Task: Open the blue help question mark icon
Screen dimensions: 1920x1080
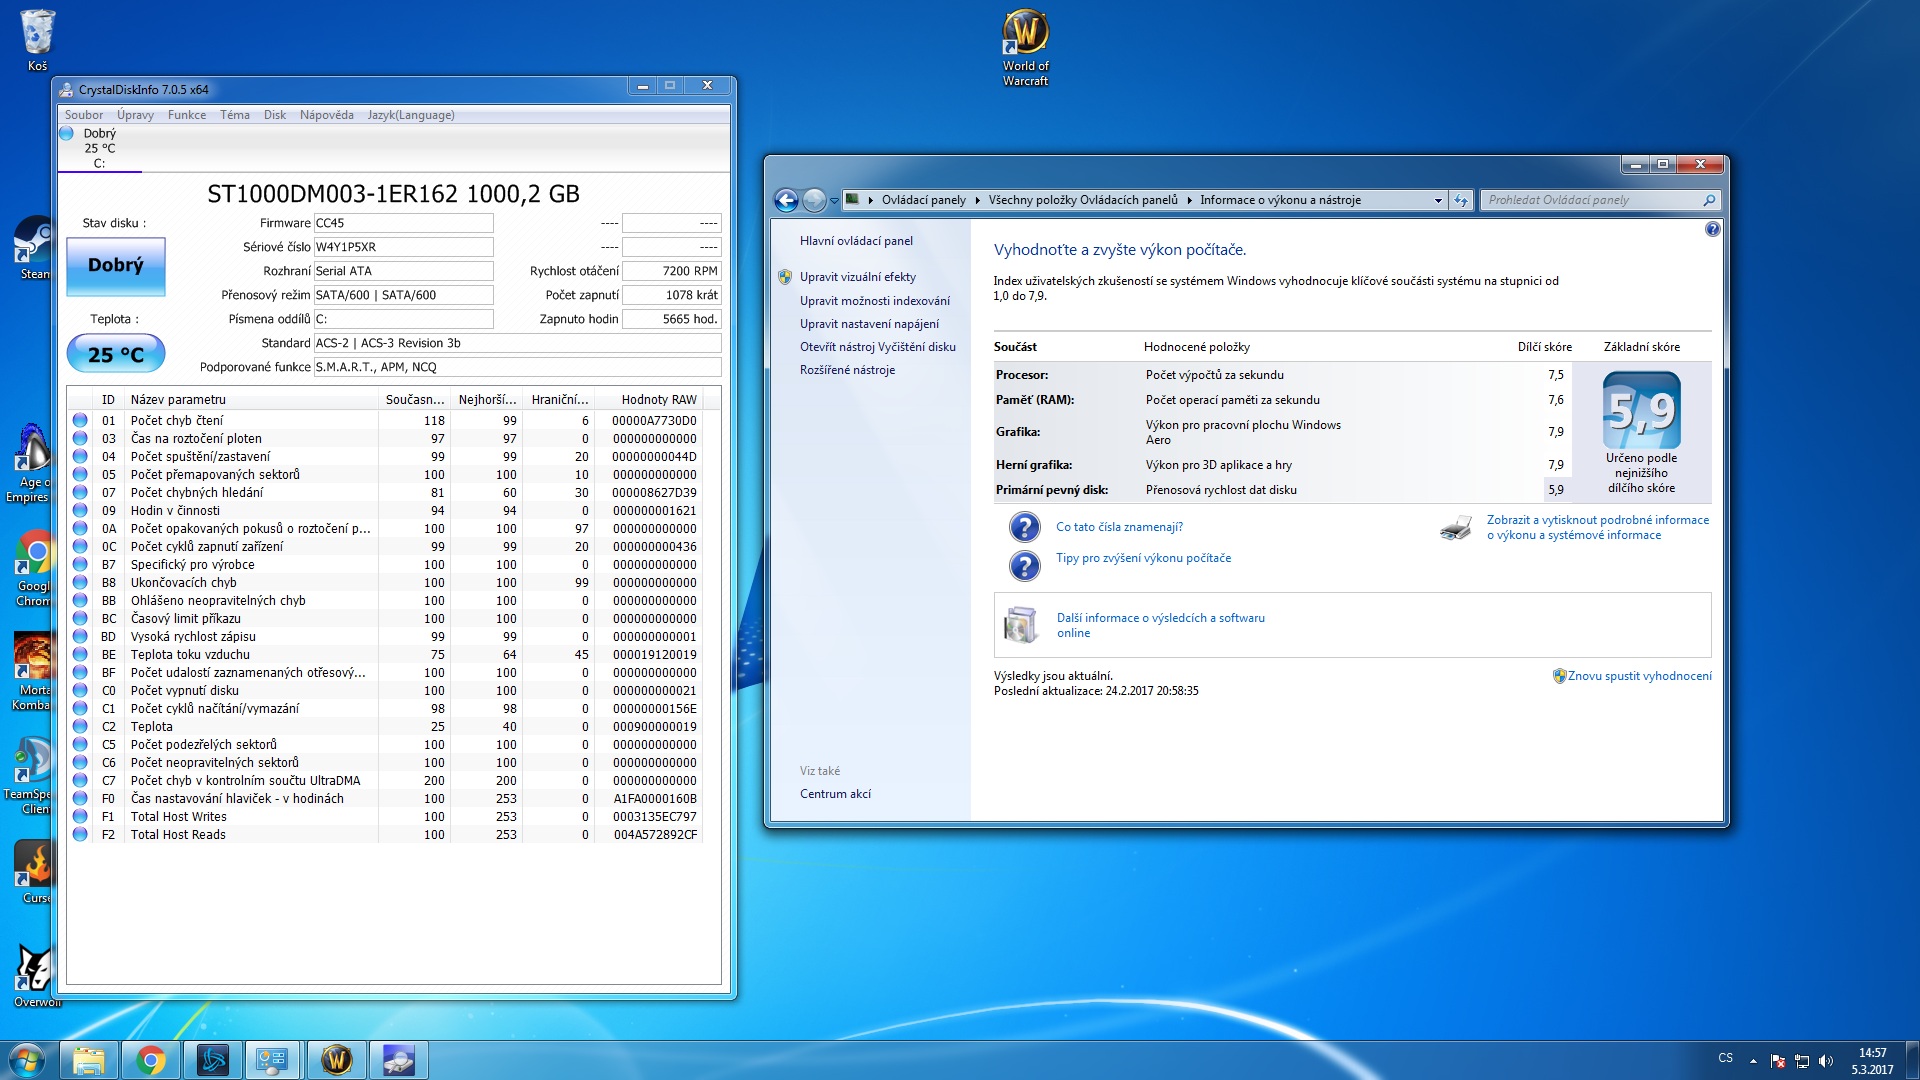Action: pos(1712,230)
